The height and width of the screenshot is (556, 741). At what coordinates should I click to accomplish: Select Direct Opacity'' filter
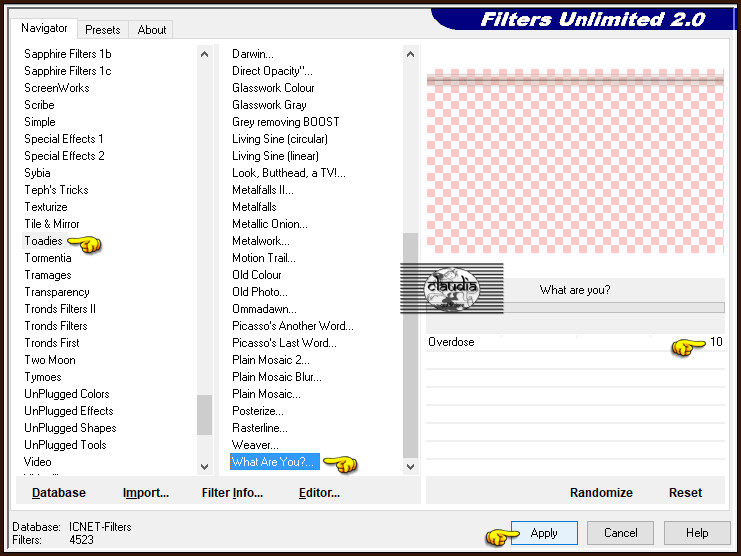pyautogui.click(x=272, y=71)
